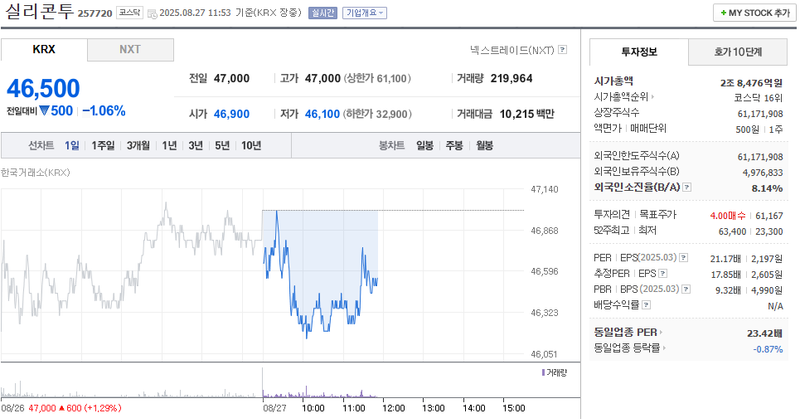Select the 1주일 chart period
800x419 pixels.
(103, 145)
